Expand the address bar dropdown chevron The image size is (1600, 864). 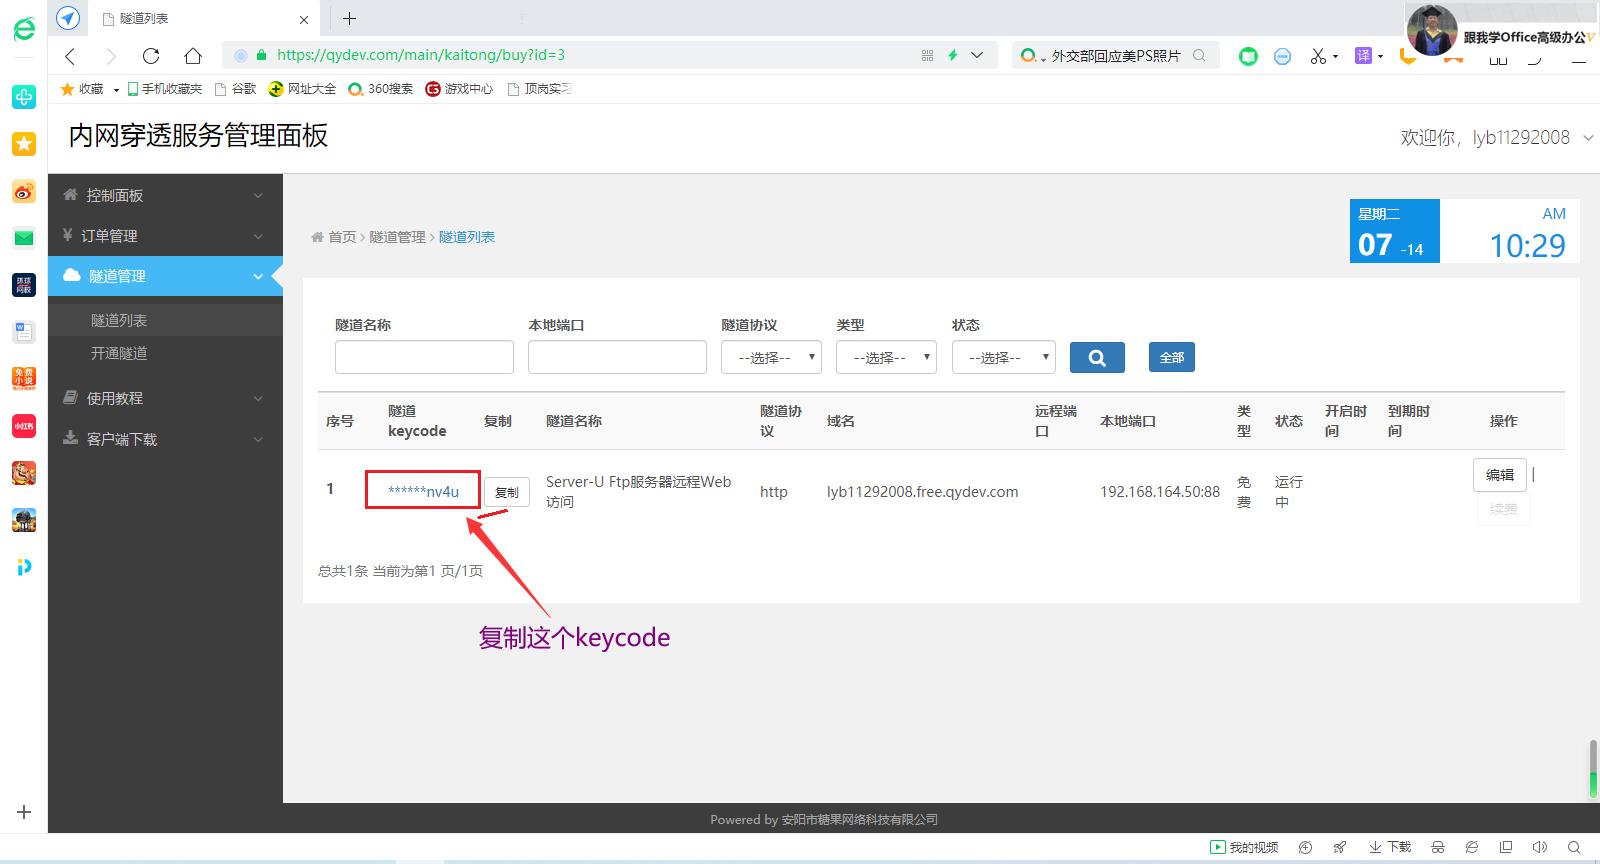977,55
